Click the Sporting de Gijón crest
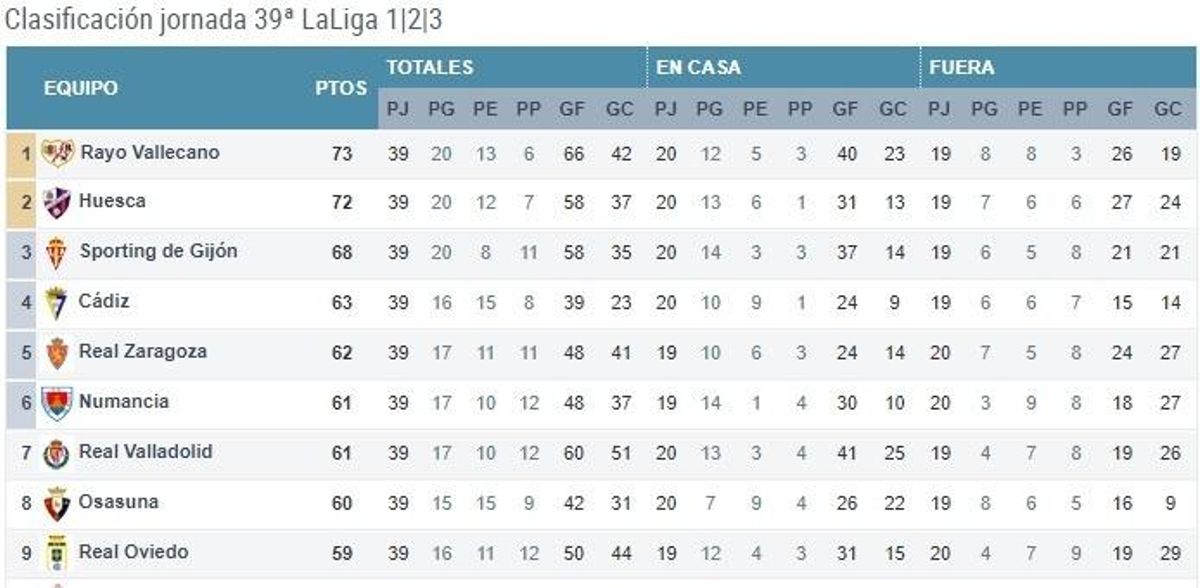This screenshot has width=1200, height=588. [57, 253]
